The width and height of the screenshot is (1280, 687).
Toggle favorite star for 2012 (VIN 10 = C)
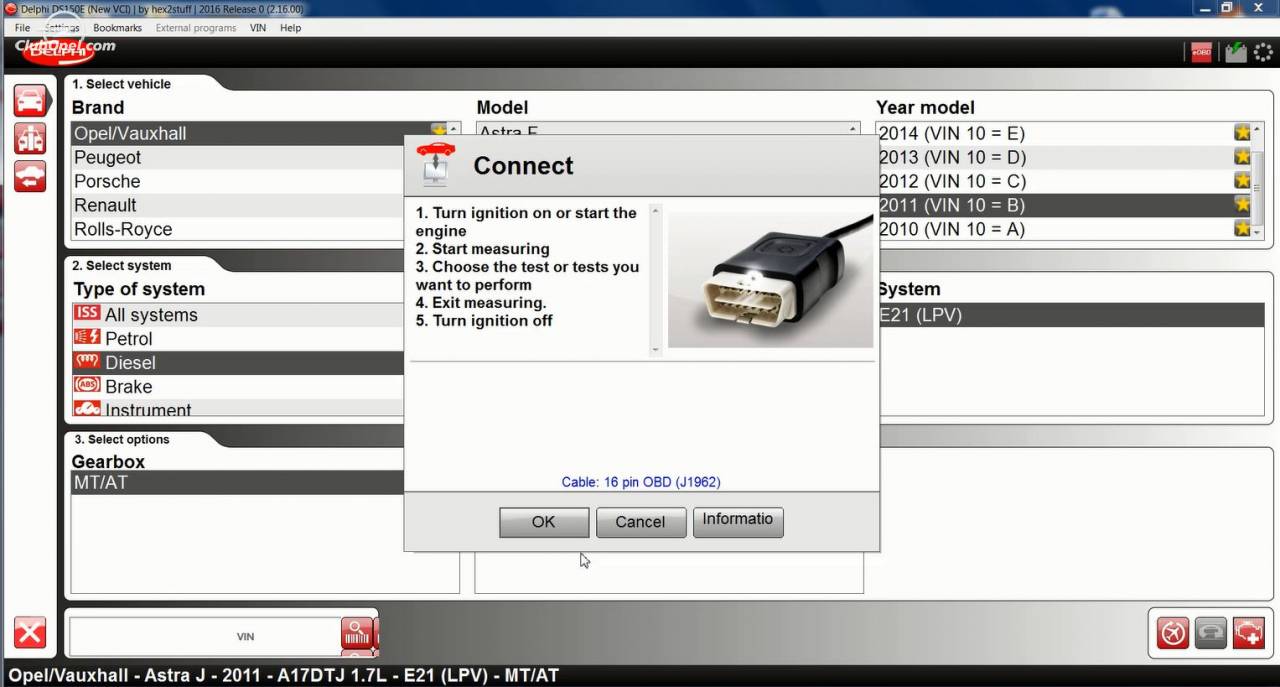point(1242,181)
